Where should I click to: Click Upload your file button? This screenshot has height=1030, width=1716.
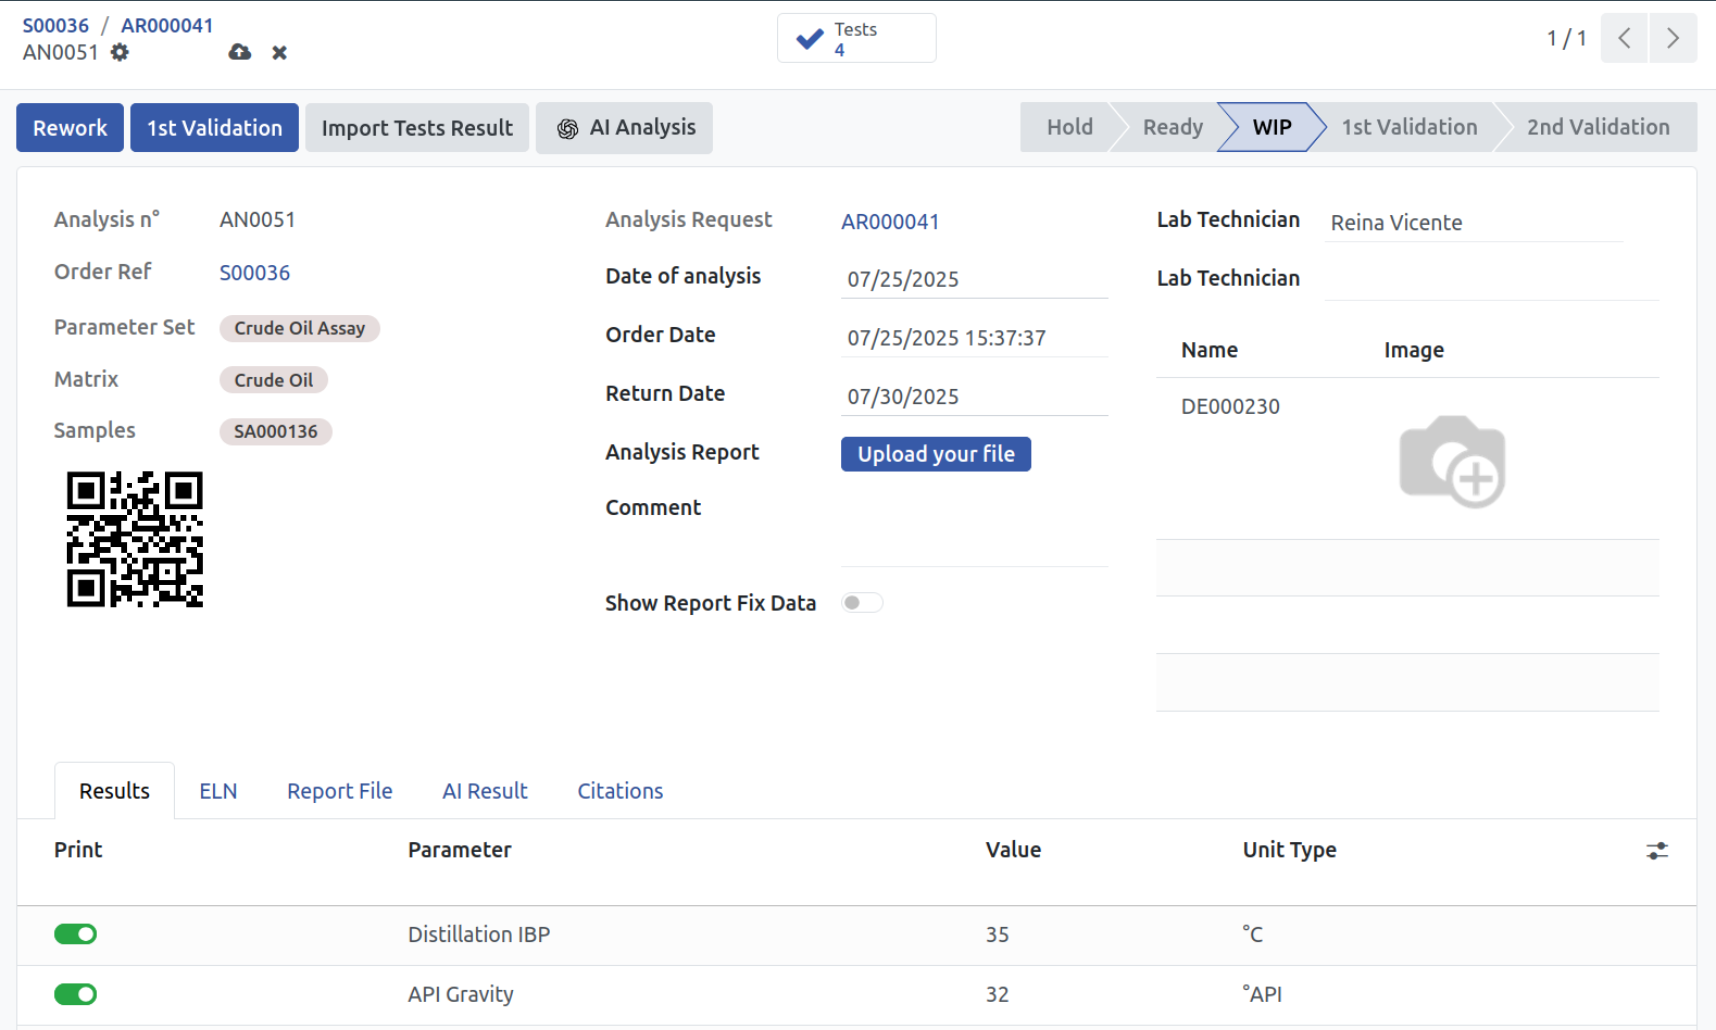[936, 454]
